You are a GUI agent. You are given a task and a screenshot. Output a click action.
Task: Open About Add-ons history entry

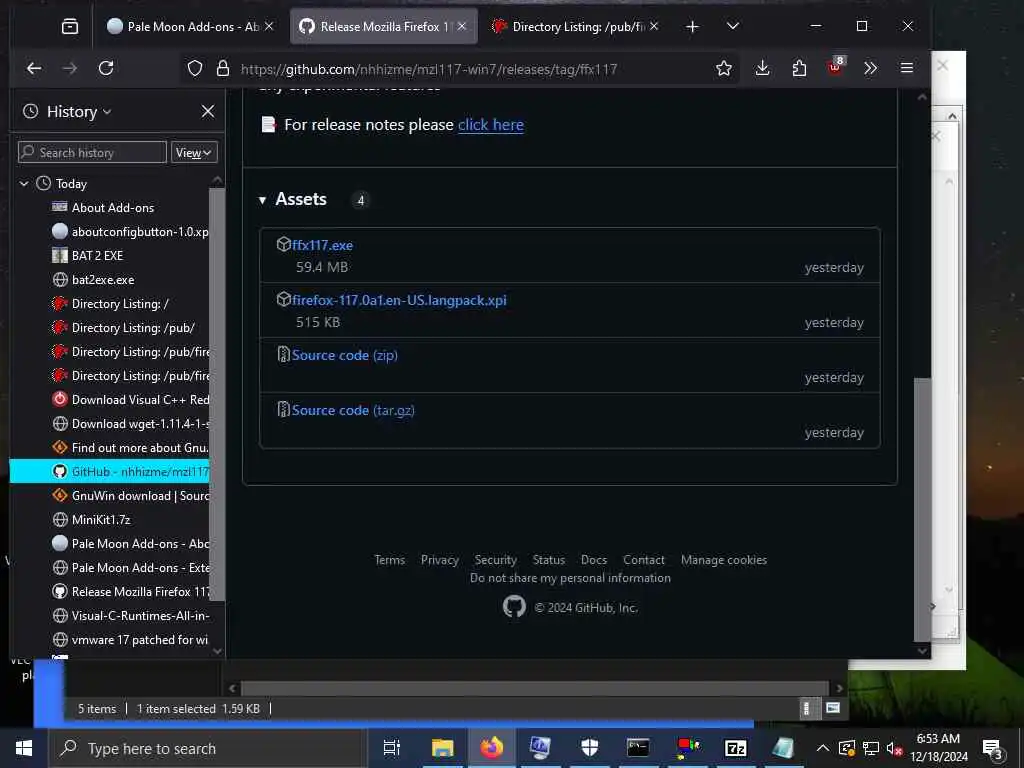pos(112,208)
